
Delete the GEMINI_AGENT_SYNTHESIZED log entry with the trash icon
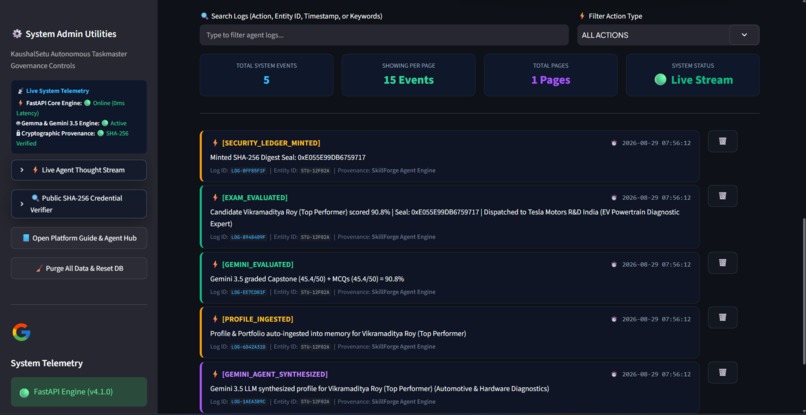pos(722,372)
